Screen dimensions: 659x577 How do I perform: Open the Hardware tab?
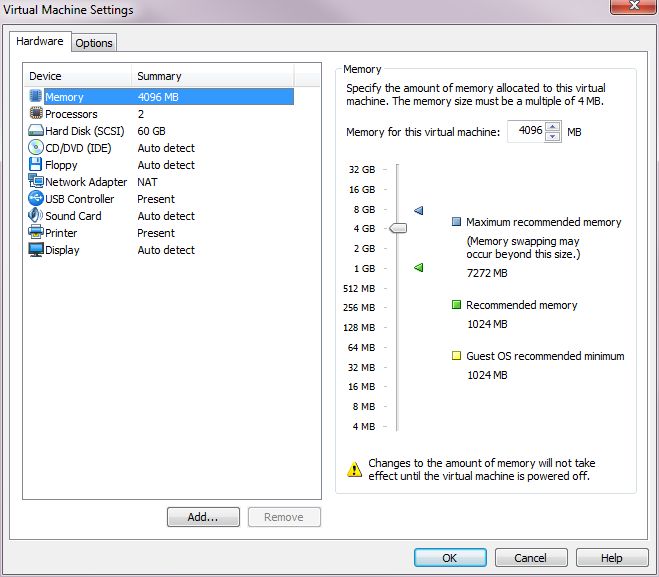pyautogui.click(x=40, y=42)
